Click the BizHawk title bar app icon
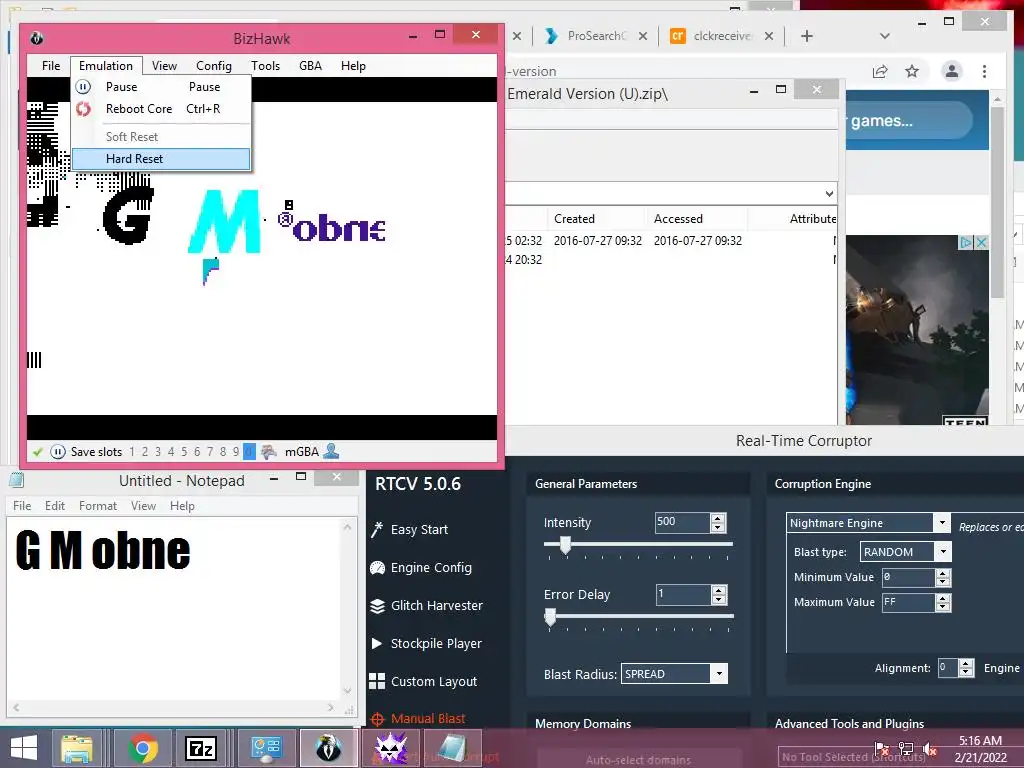 click(x=37, y=39)
